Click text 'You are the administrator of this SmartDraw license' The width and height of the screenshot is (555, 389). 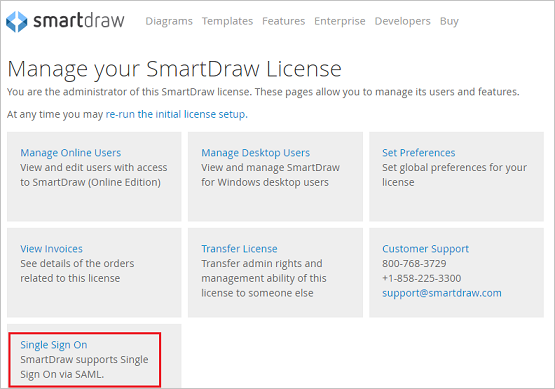pyautogui.click(x=129, y=92)
